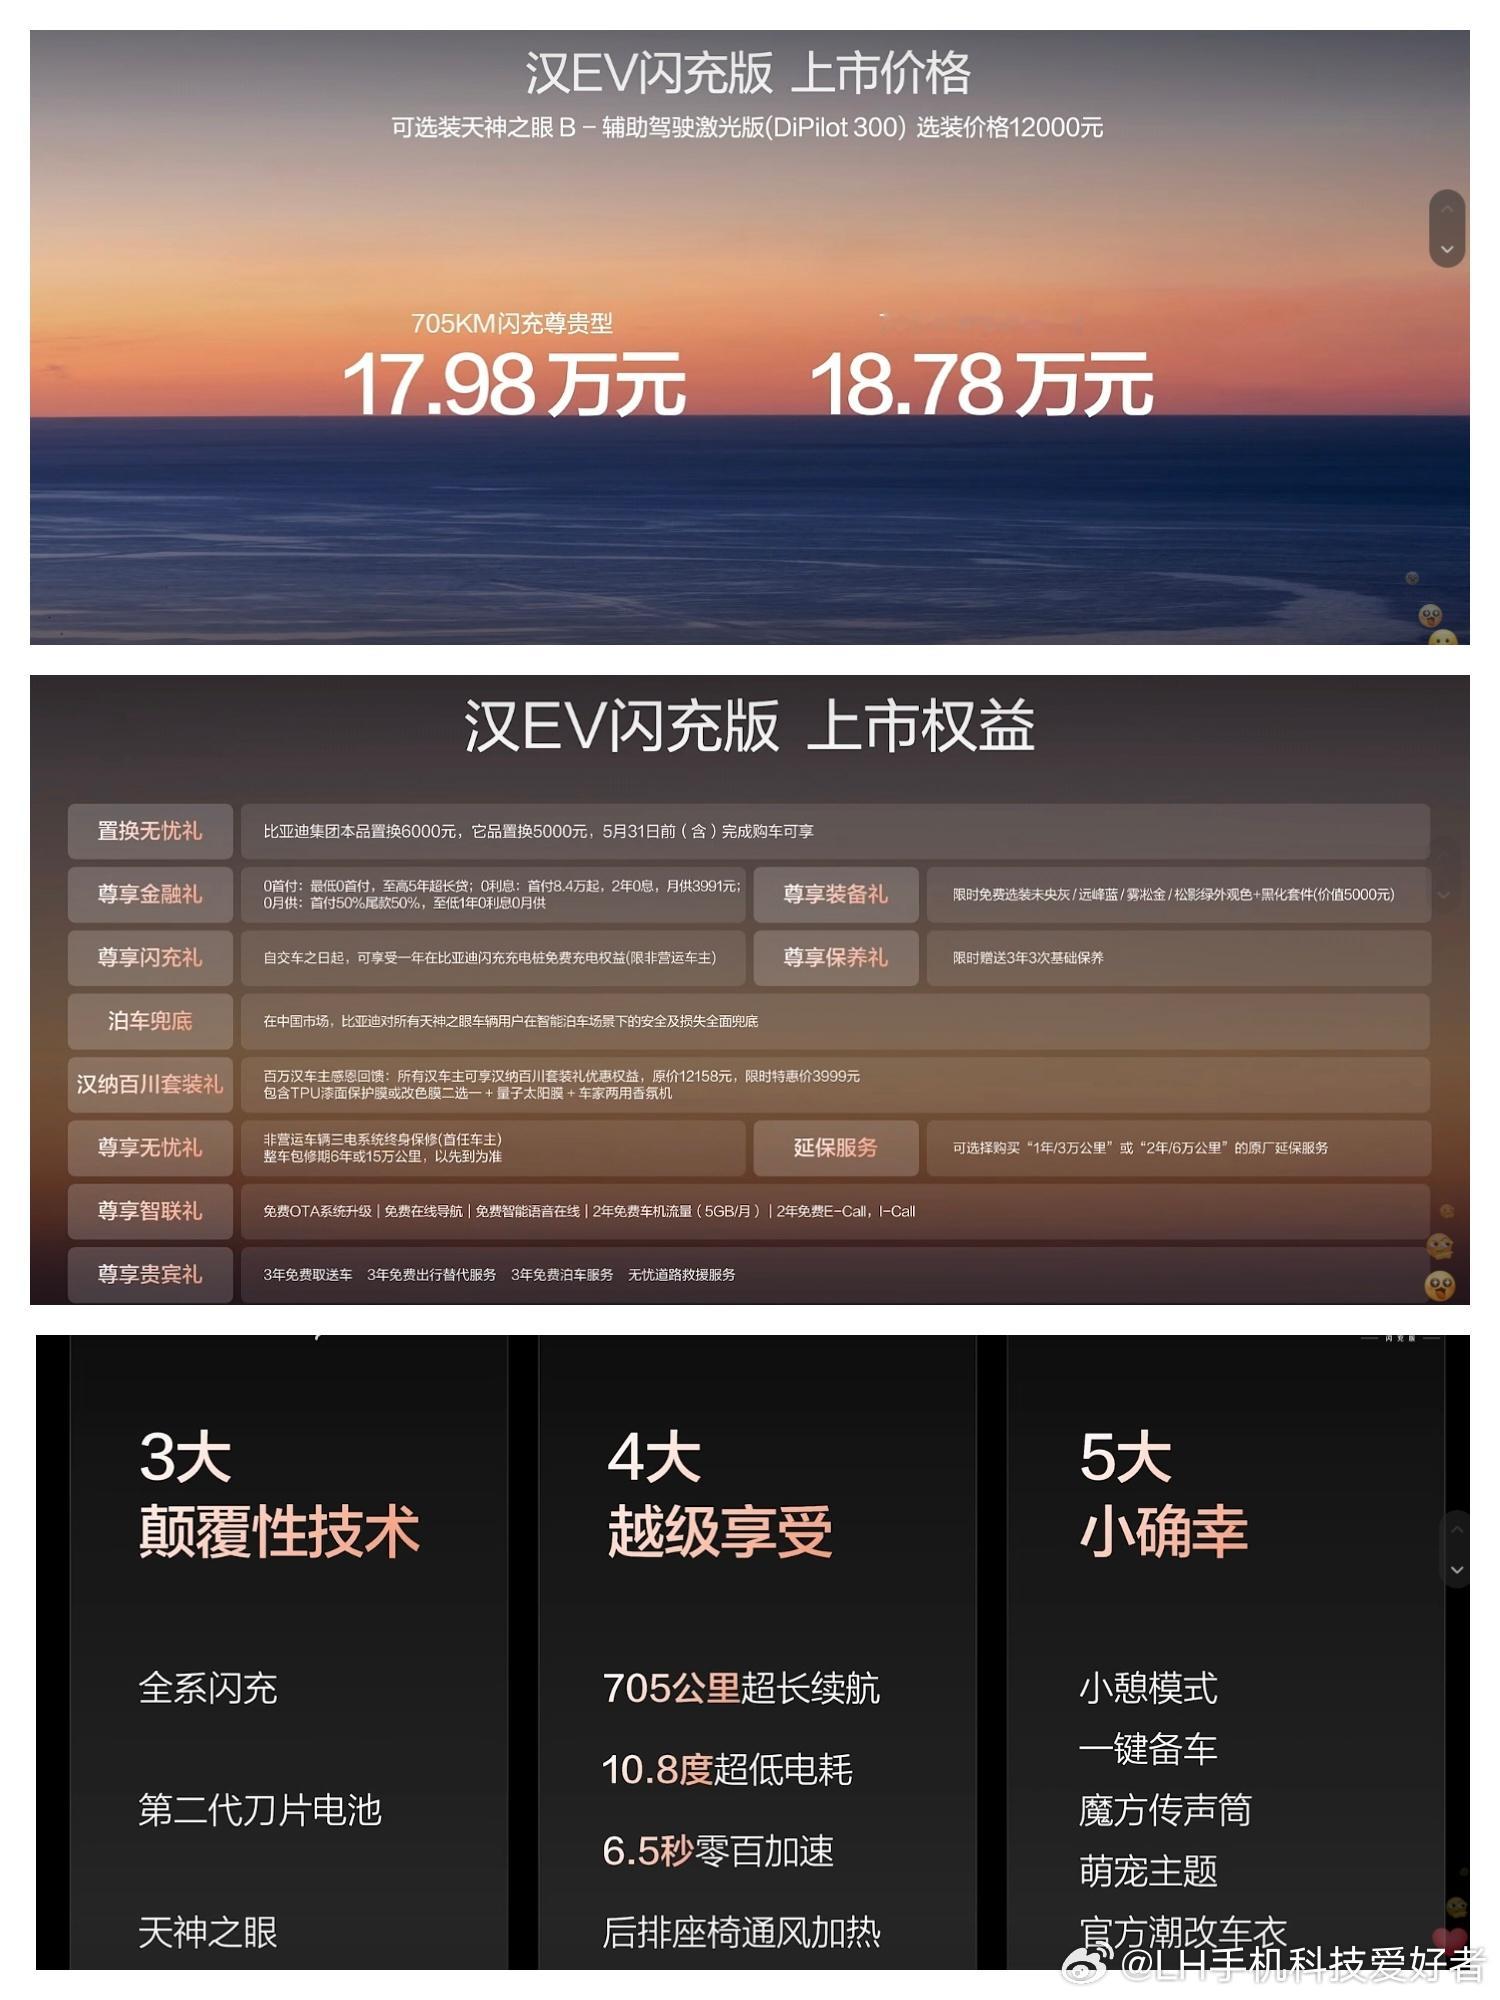Select the 18.78 万元 price
The width and height of the screenshot is (1500, 2000).
click(x=982, y=385)
